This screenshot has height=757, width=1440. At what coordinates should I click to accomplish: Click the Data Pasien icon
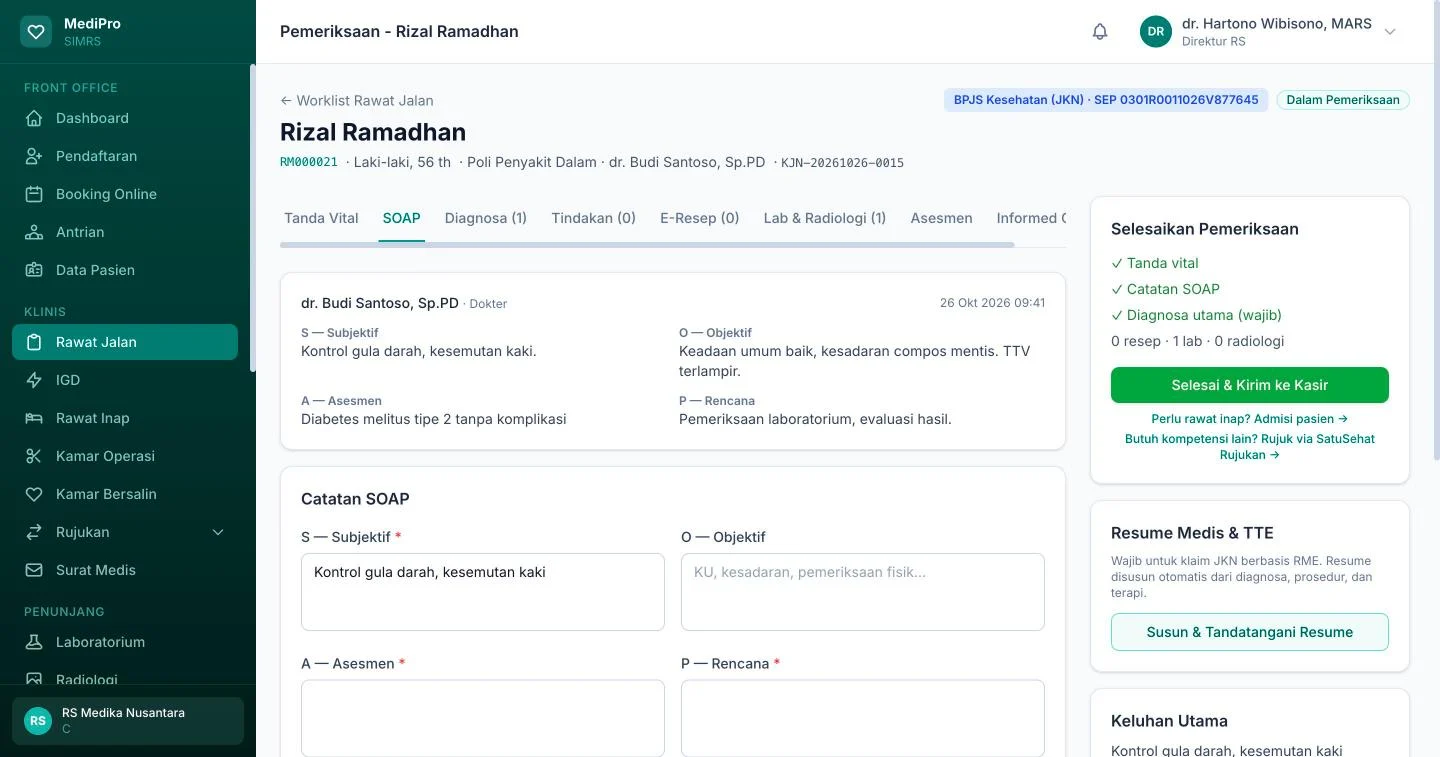click(34, 270)
